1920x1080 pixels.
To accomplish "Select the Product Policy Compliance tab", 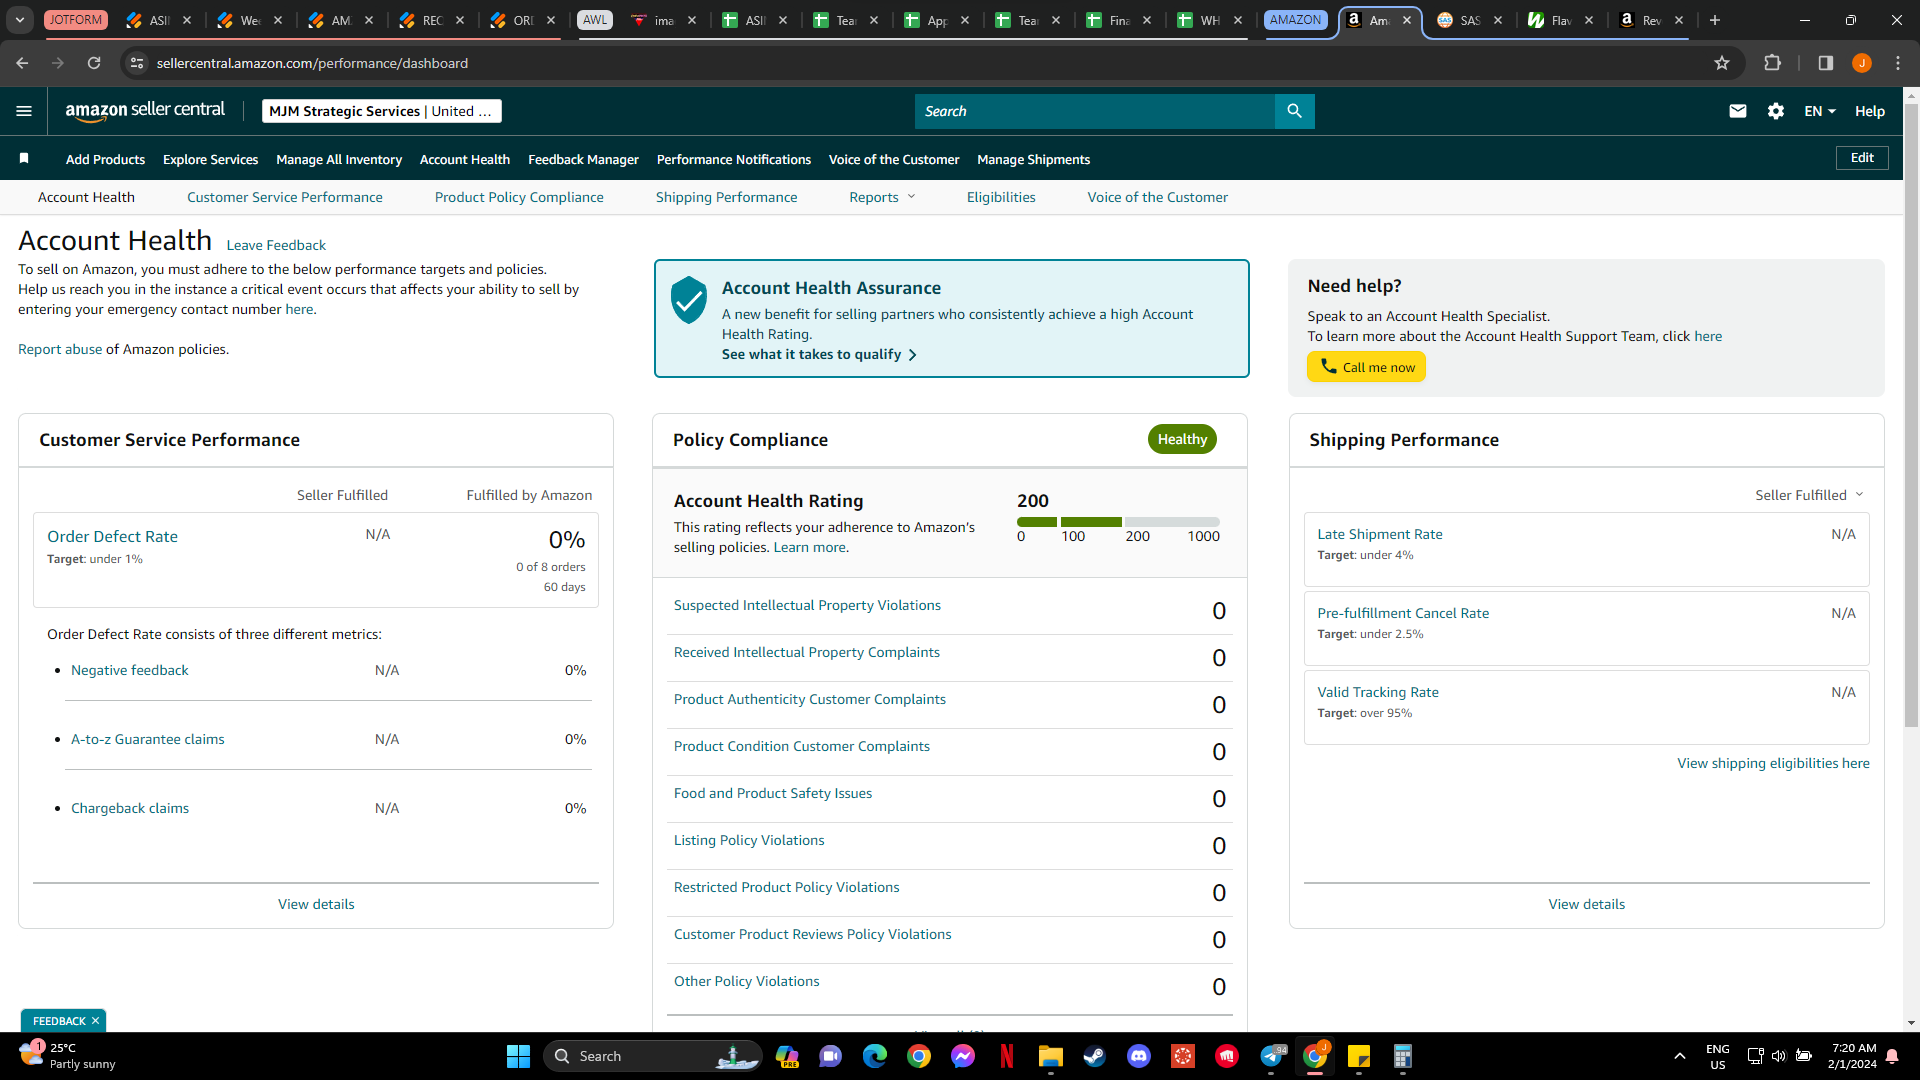I will coord(519,197).
